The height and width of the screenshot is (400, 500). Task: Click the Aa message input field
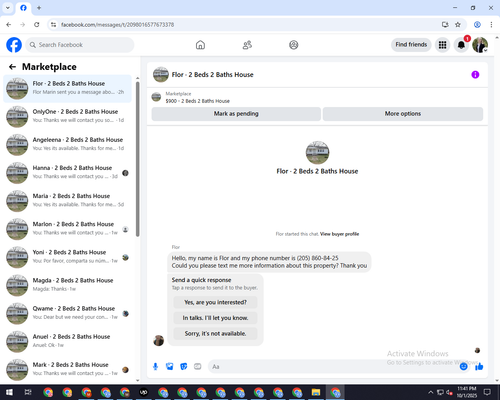tap(333, 367)
